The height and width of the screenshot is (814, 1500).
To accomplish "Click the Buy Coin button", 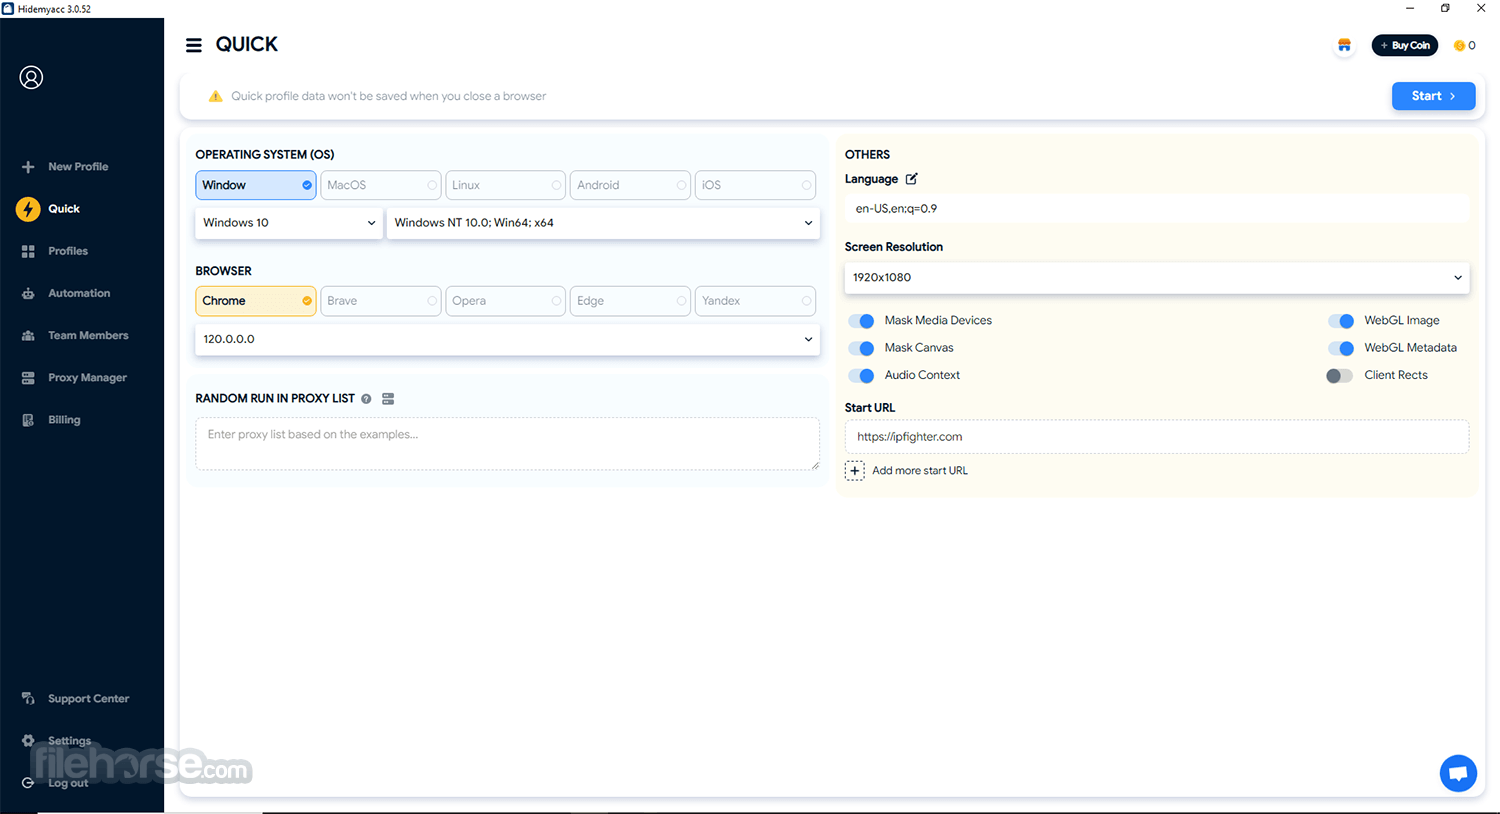I will [1405, 45].
